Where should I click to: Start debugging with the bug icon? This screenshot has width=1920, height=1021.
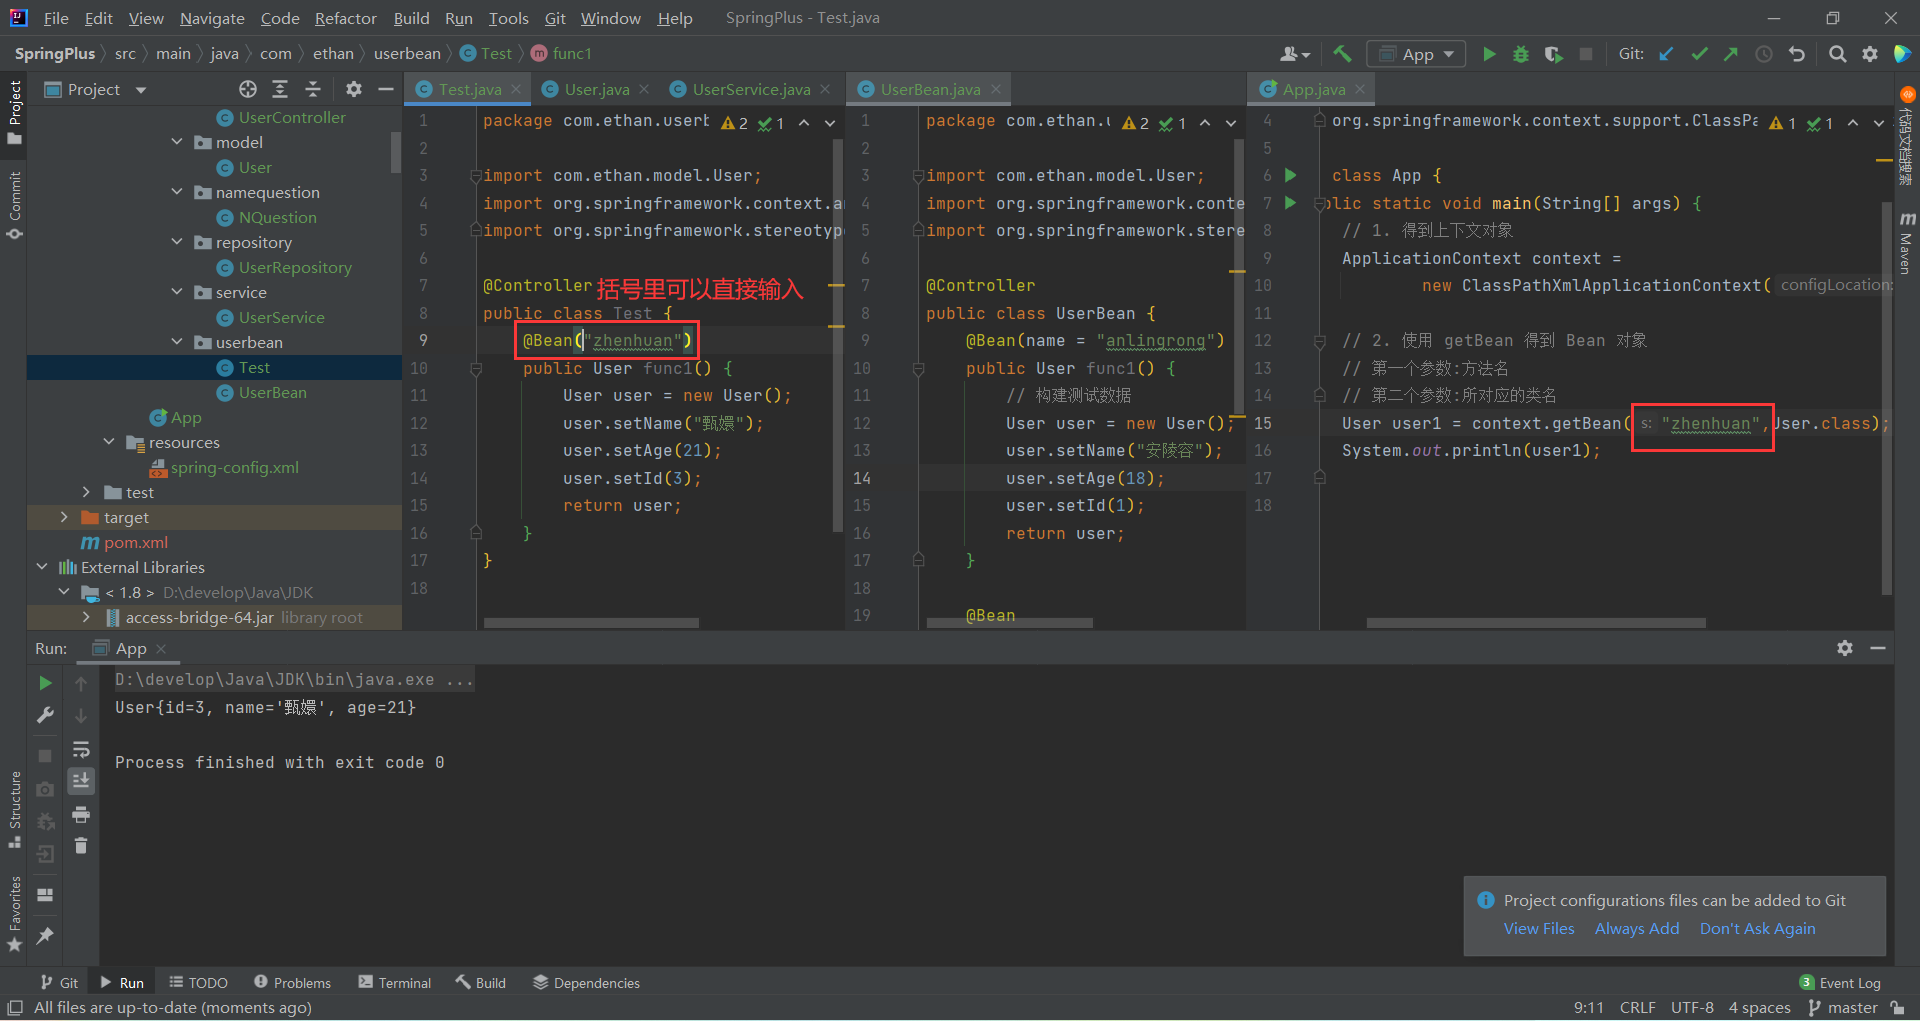pyautogui.click(x=1521, y=54)
